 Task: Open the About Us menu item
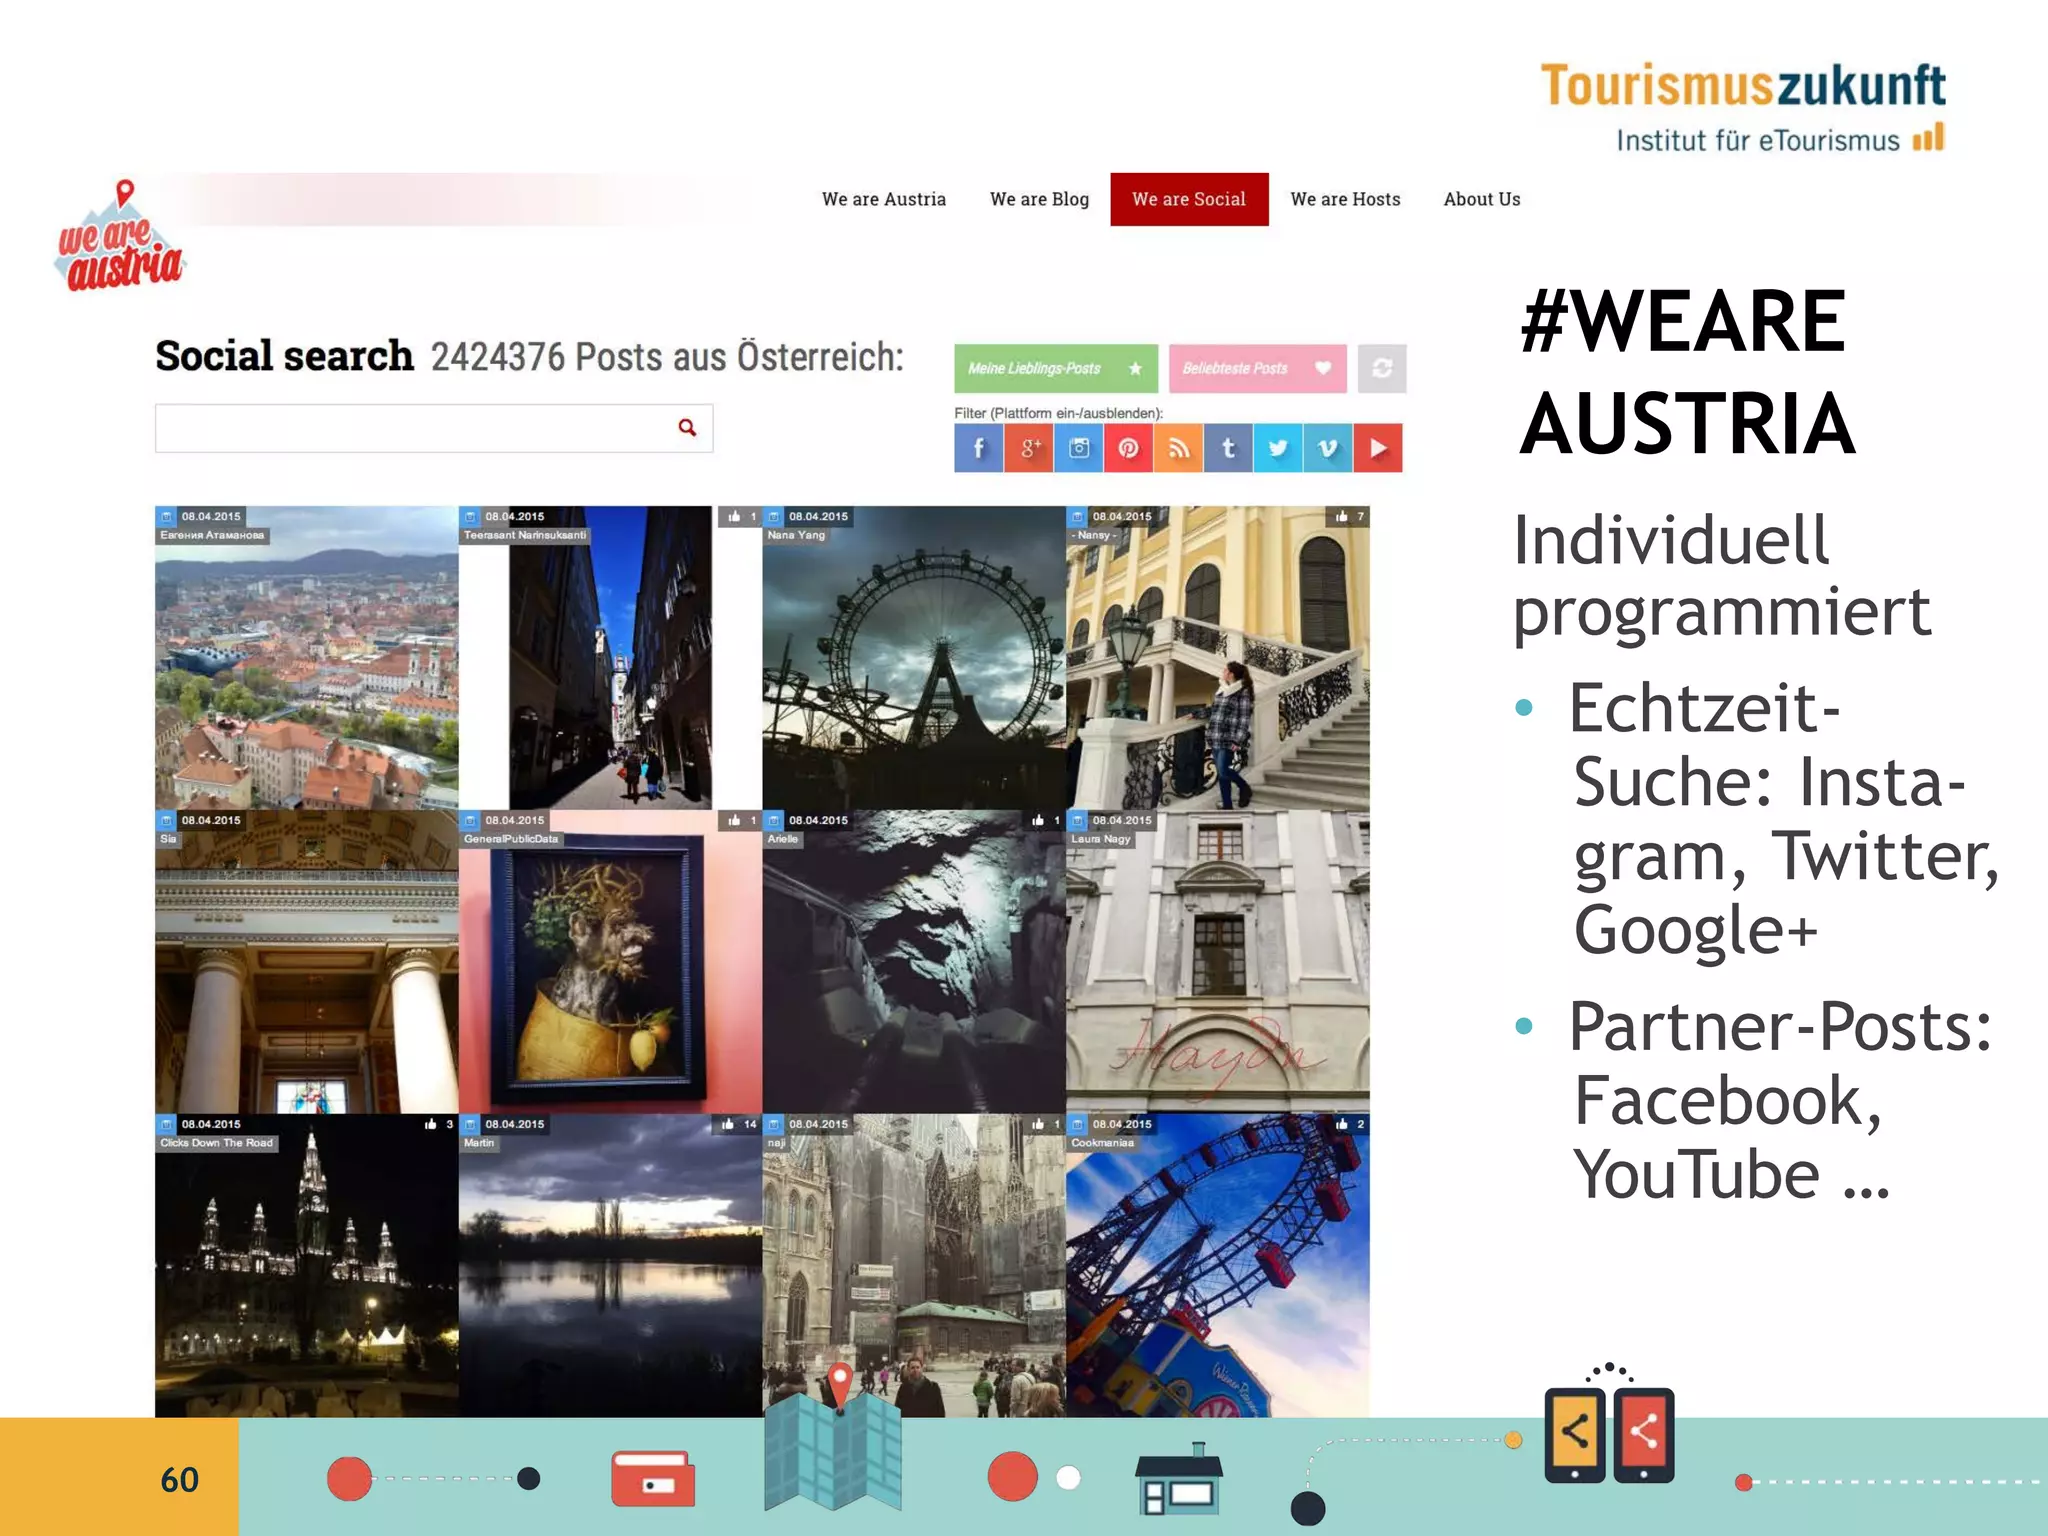[x=1482, y=199]
